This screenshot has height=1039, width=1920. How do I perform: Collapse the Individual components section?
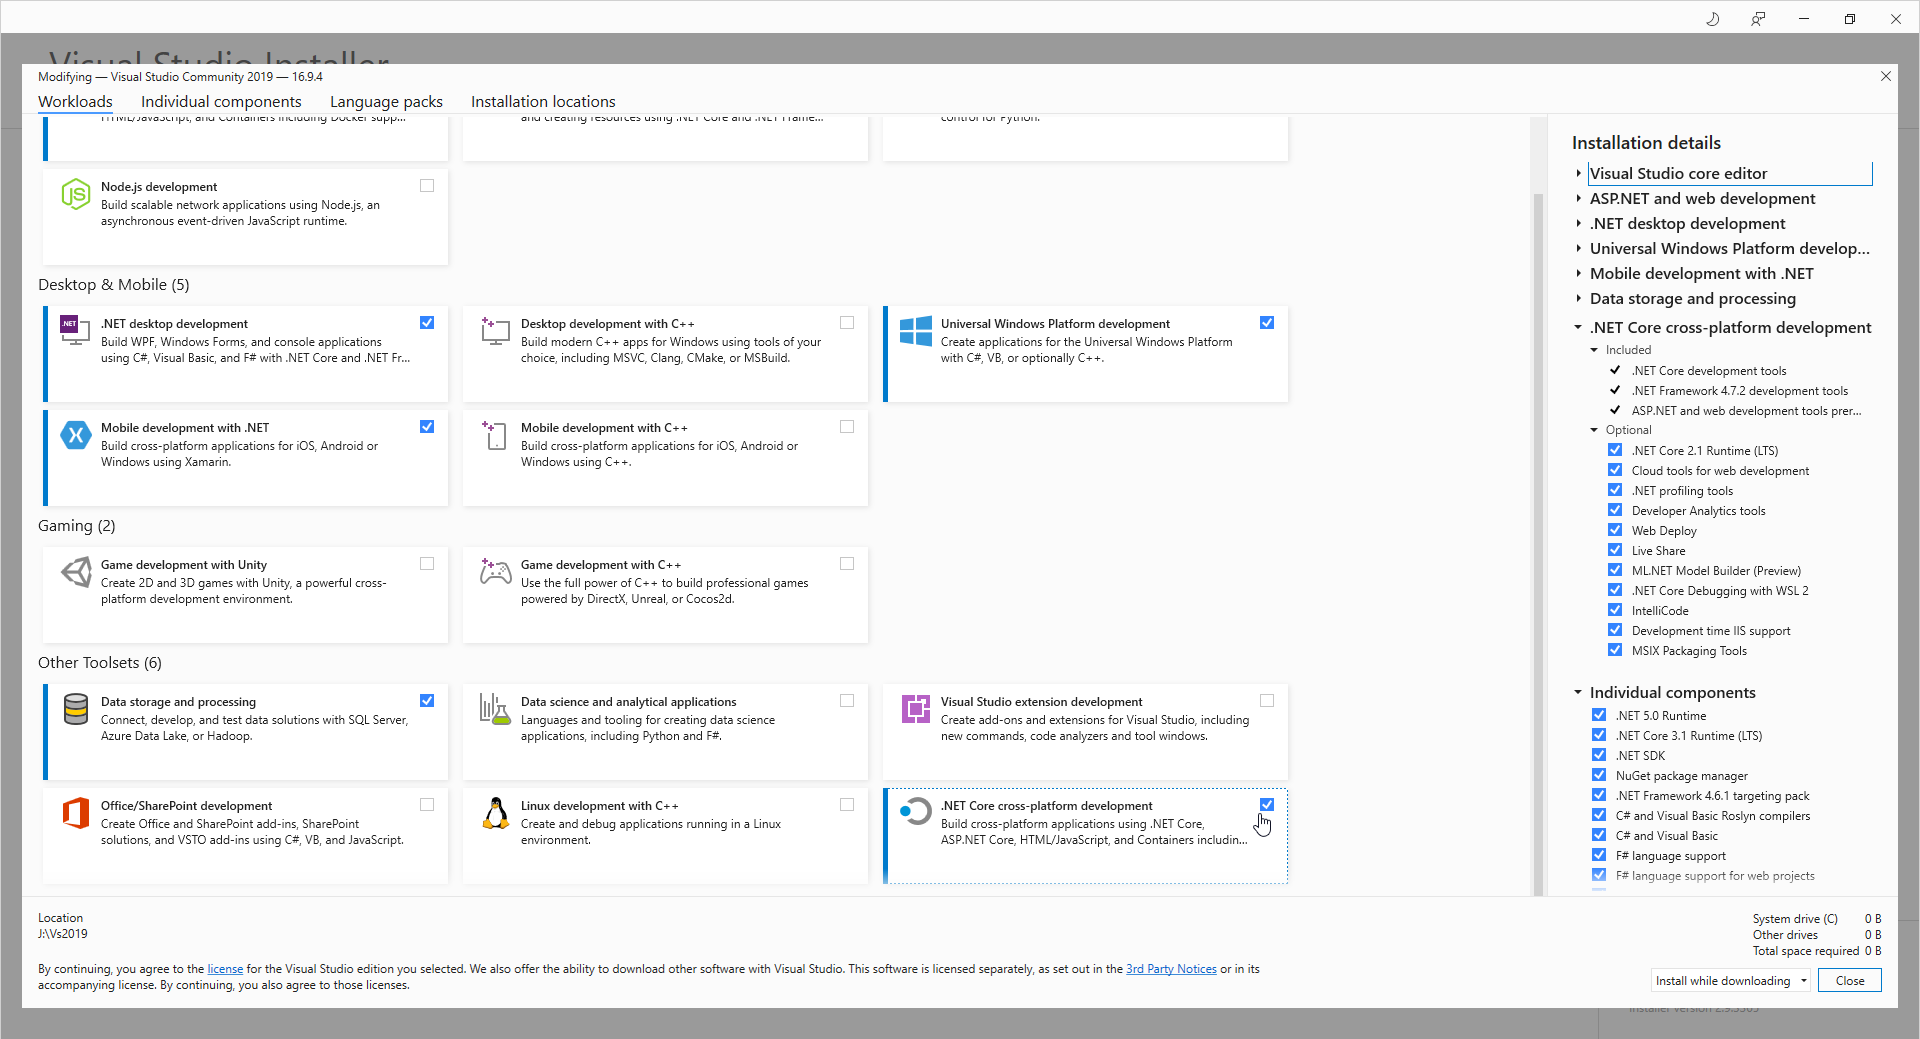(1579, 693)
